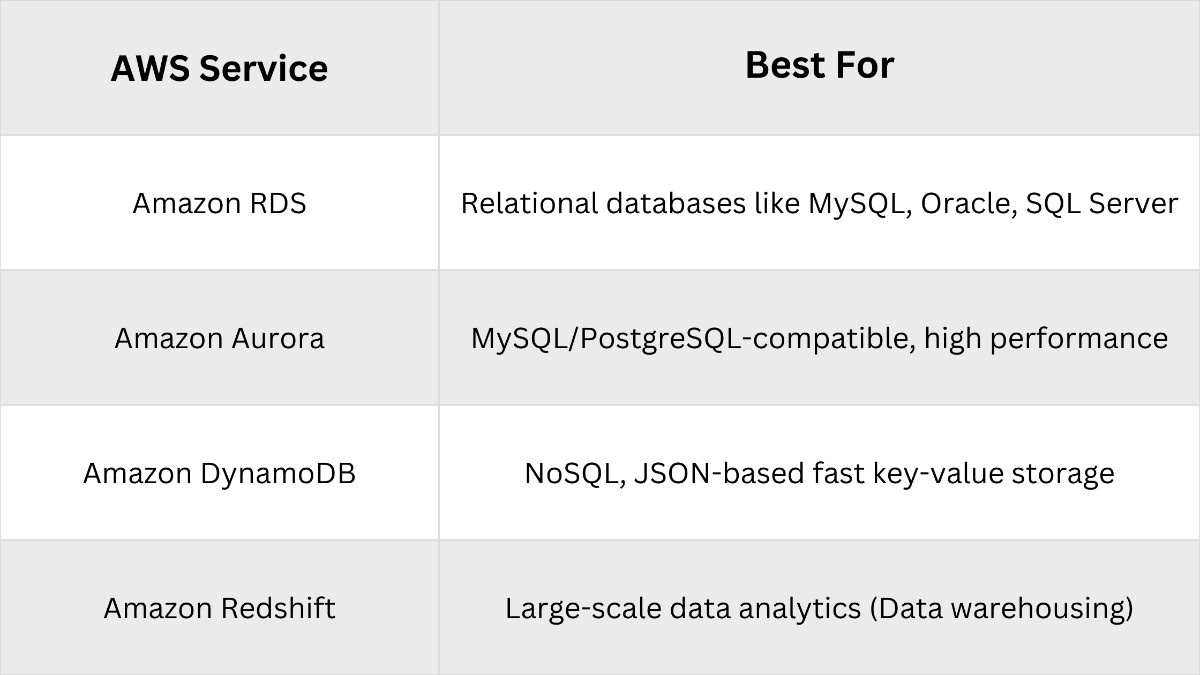The image size is (1200, 675).
Task: Select the Amazon Aurora cell
Action: (219, 338)
